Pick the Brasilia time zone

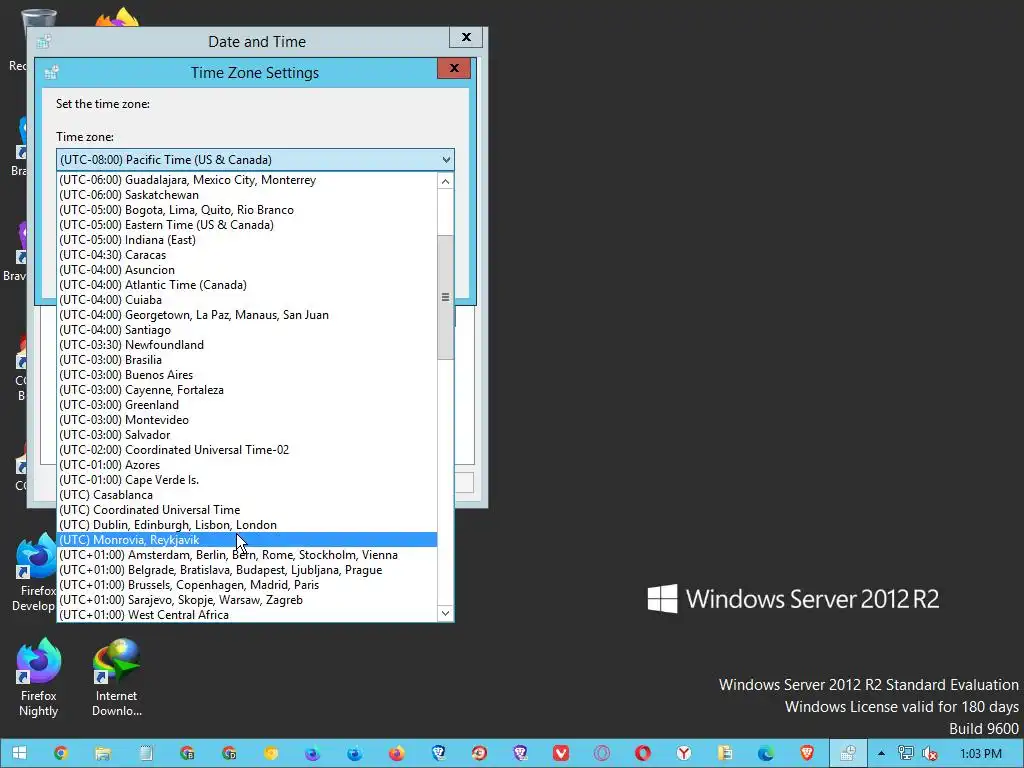pyautogui.click(x=247, y=360)
